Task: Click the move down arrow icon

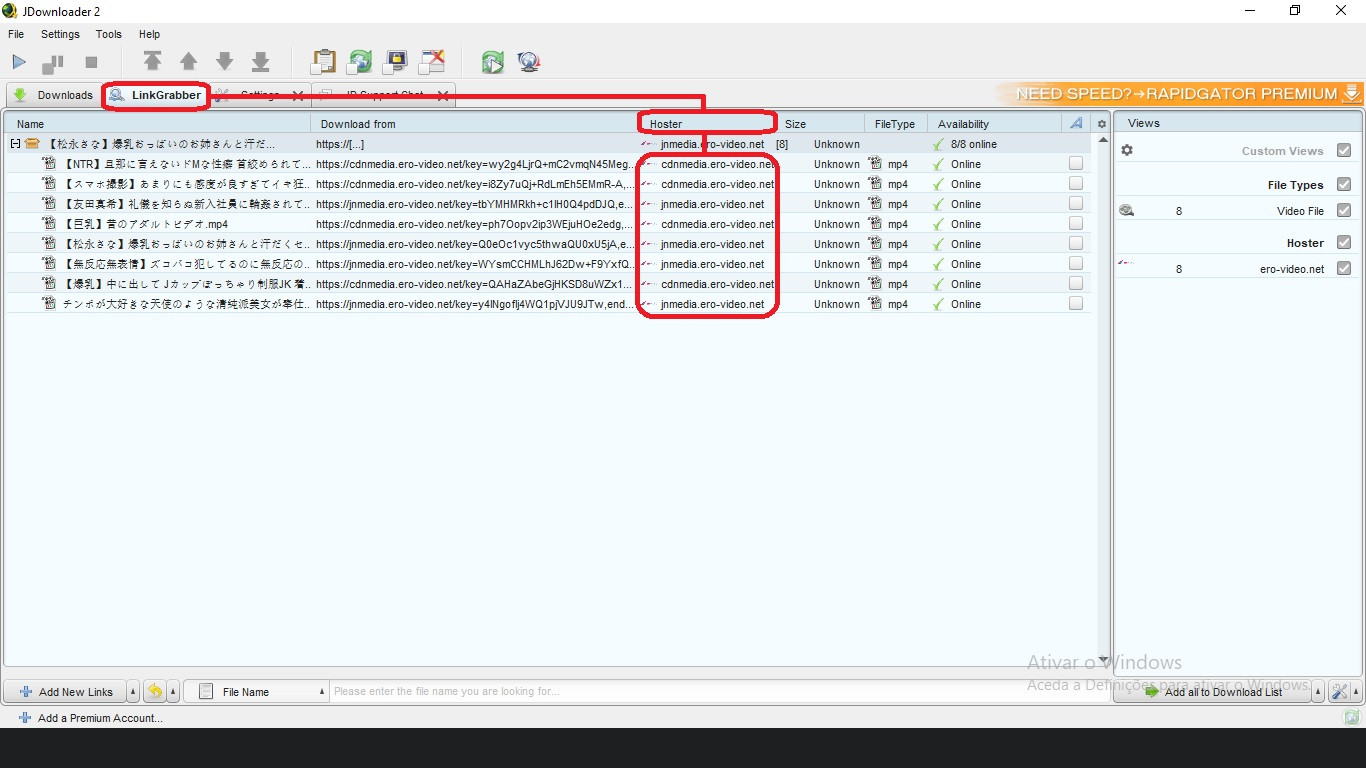Action: click(224, 62)
